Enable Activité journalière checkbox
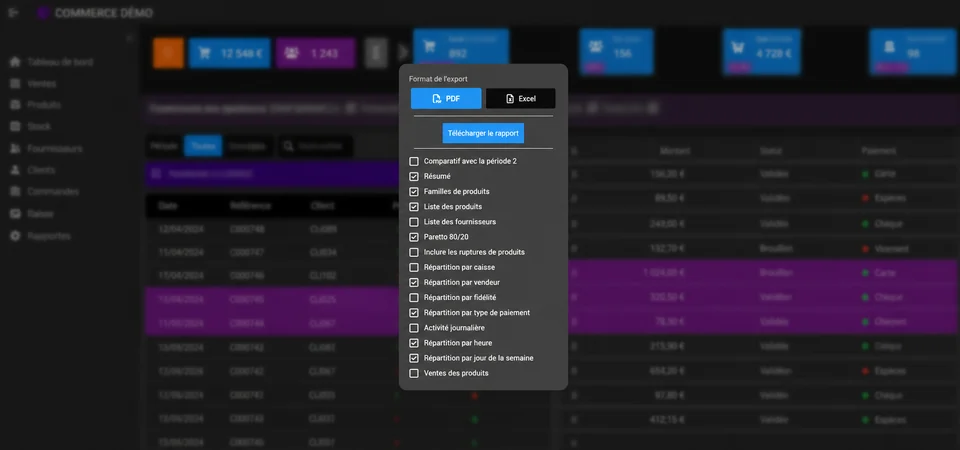Image resolution: width=960 pixels, height=450 pixels. [414, 328]
